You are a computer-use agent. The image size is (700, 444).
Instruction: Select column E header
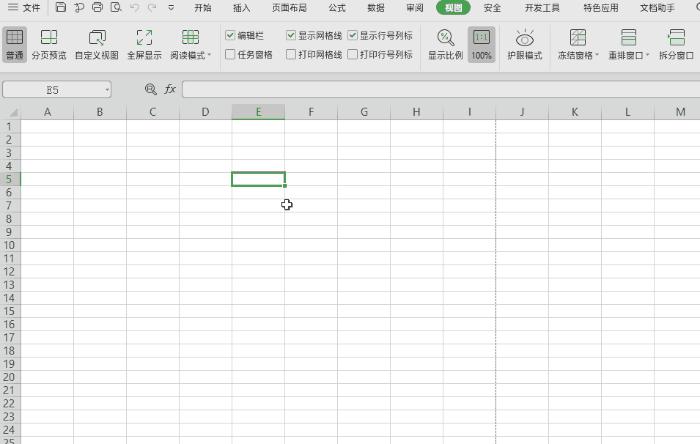click(258, 112)
